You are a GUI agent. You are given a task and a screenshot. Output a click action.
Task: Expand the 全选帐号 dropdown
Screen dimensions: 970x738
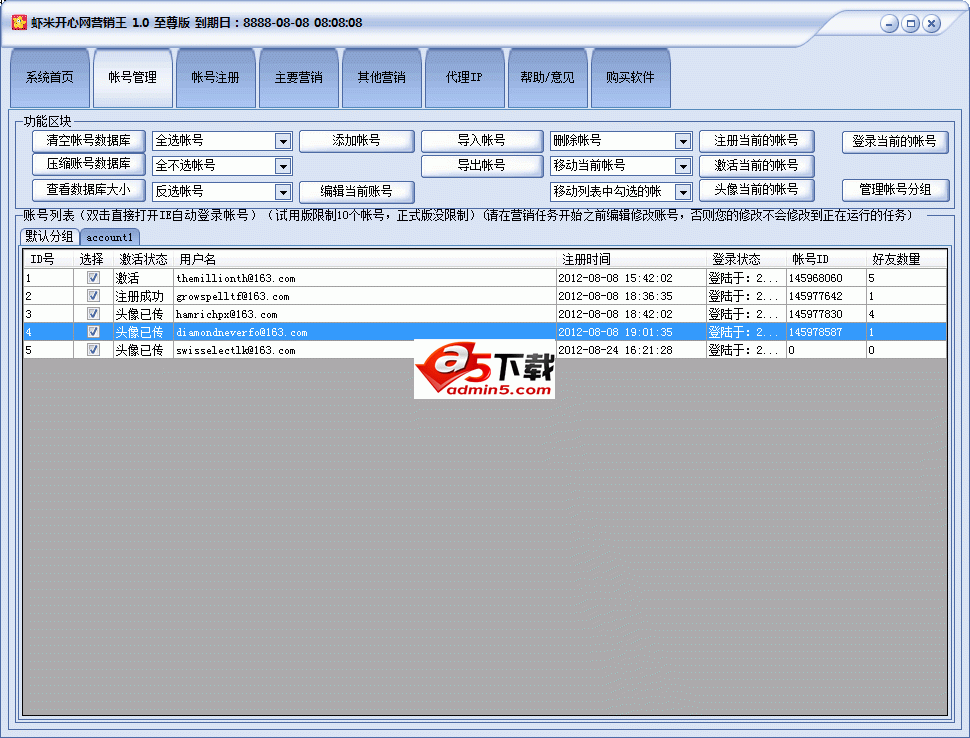coord(283,142)
